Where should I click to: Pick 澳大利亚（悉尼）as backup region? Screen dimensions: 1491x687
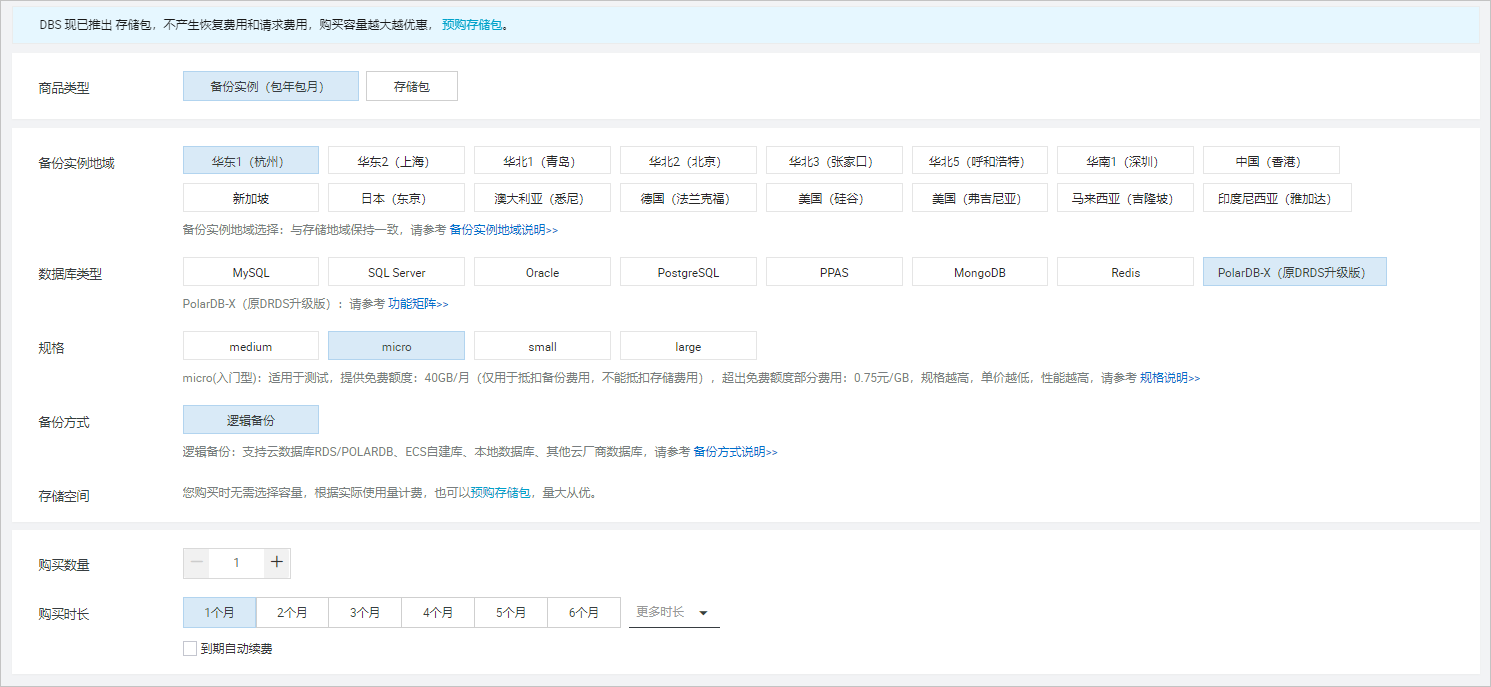(x=542, y=198)
